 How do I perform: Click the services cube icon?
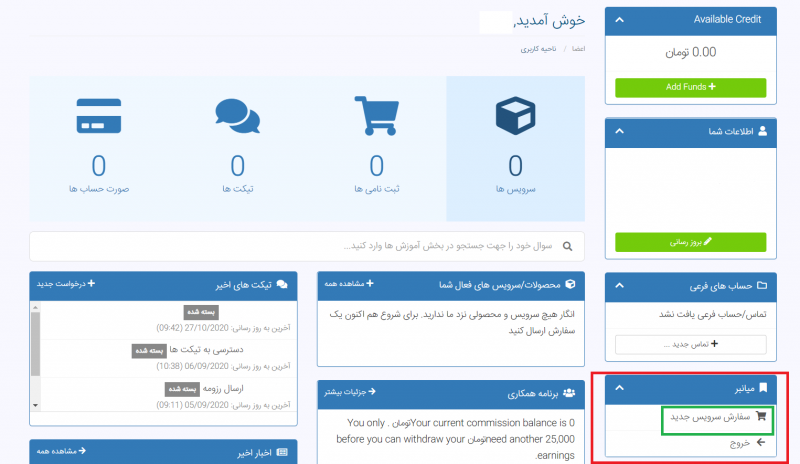click(515, 117)
